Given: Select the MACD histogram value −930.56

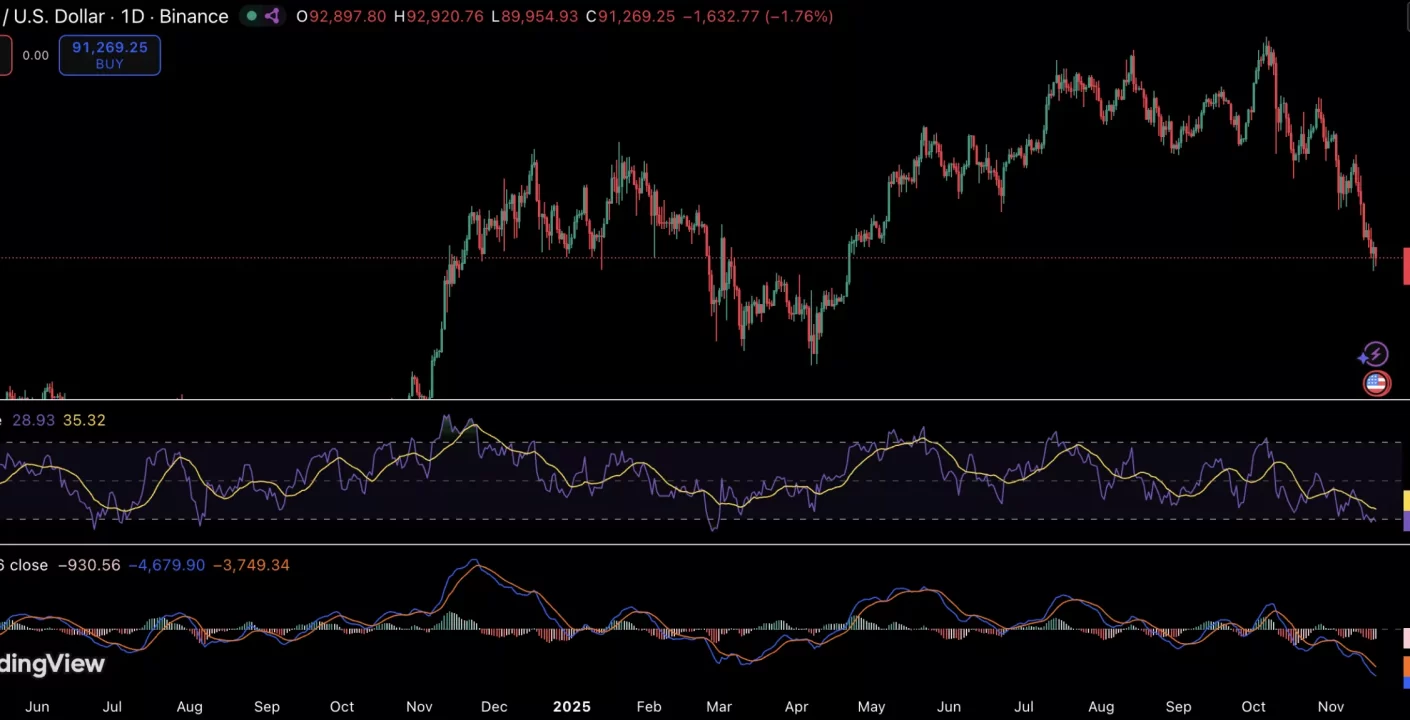Looking at the screenshot, I should (89, 565).
